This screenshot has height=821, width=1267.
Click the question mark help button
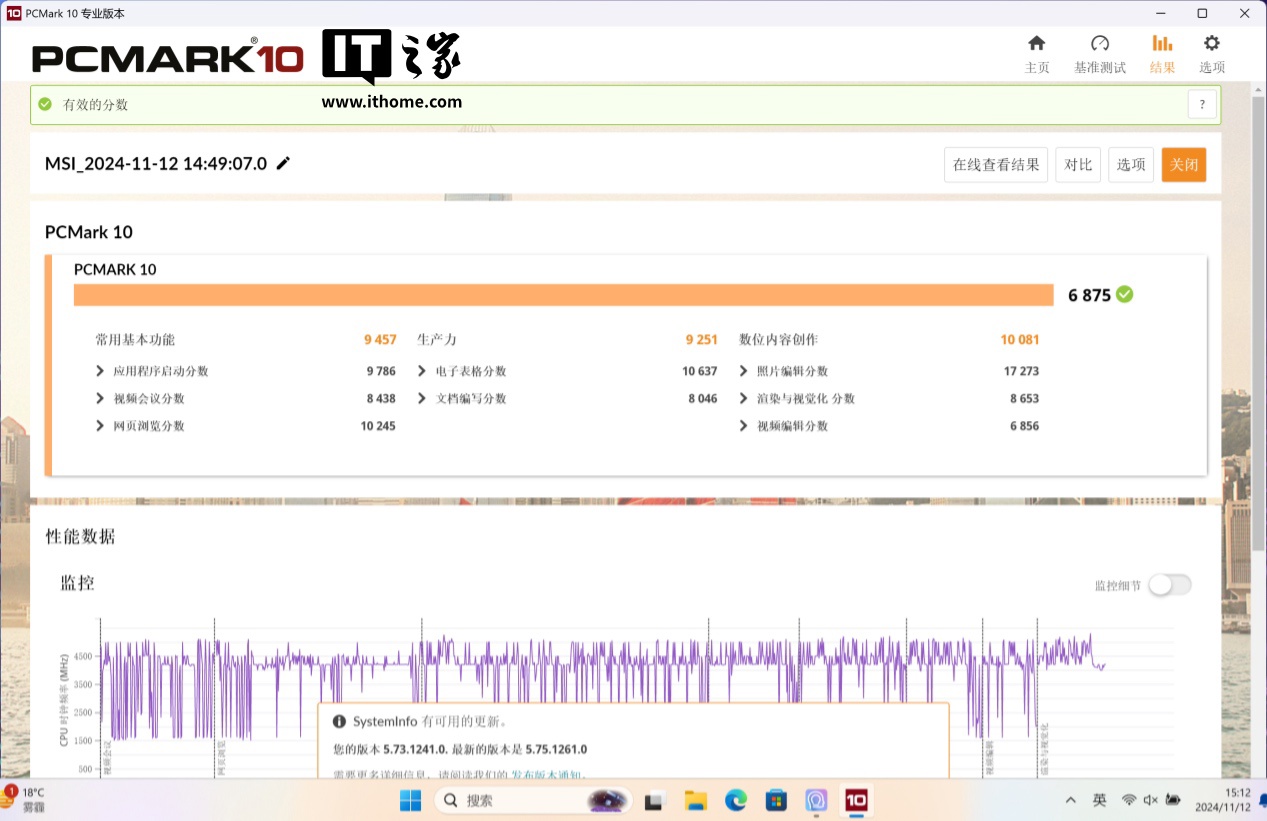coord(1202,104)
